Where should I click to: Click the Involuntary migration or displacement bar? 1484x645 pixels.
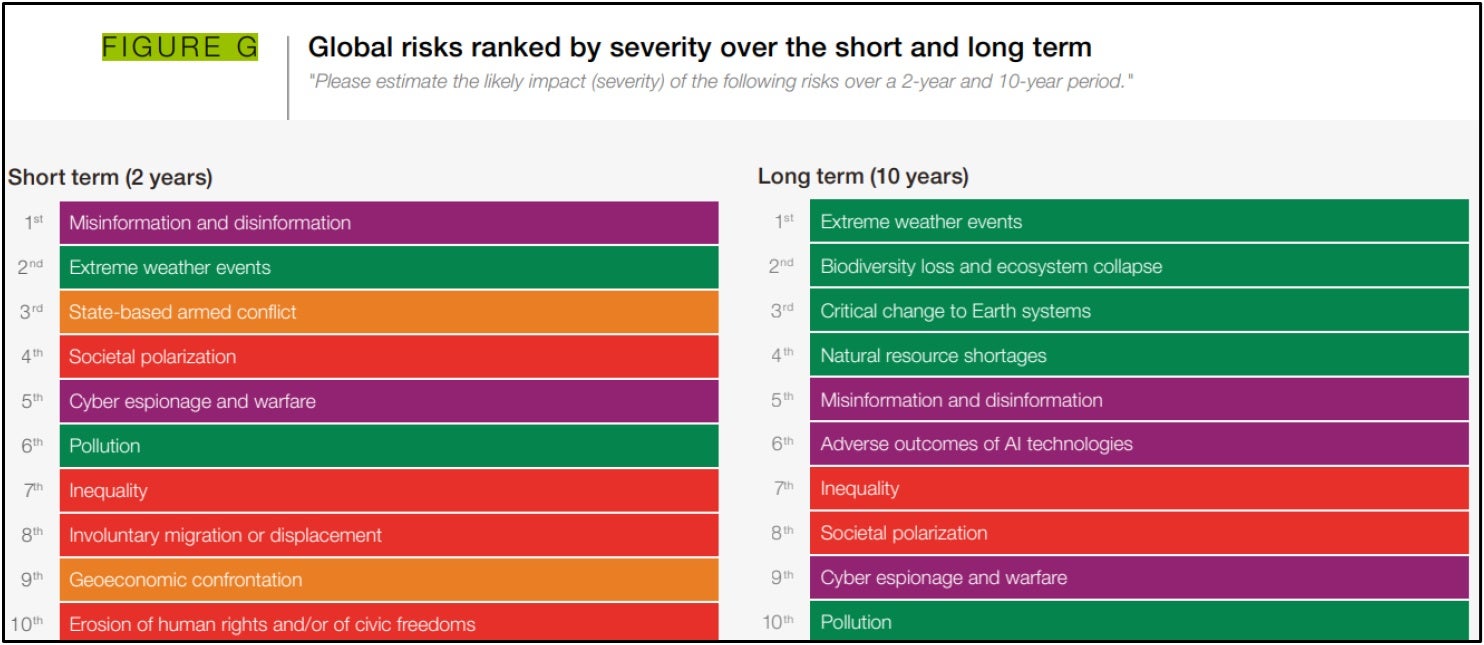pos(388,535)
